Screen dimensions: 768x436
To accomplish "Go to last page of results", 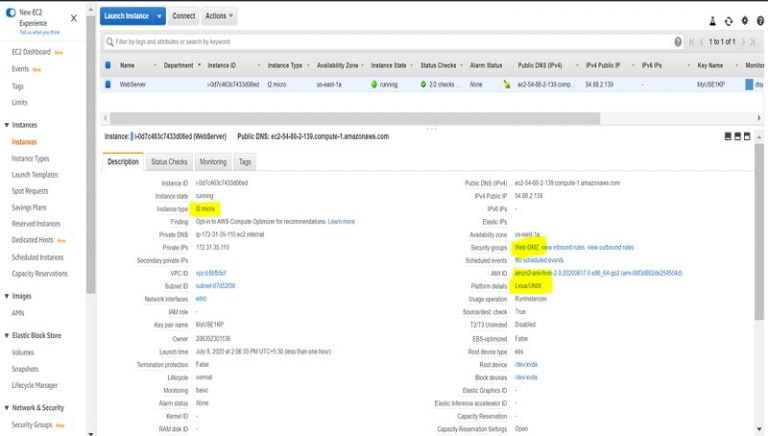I will tap(753, 42).
